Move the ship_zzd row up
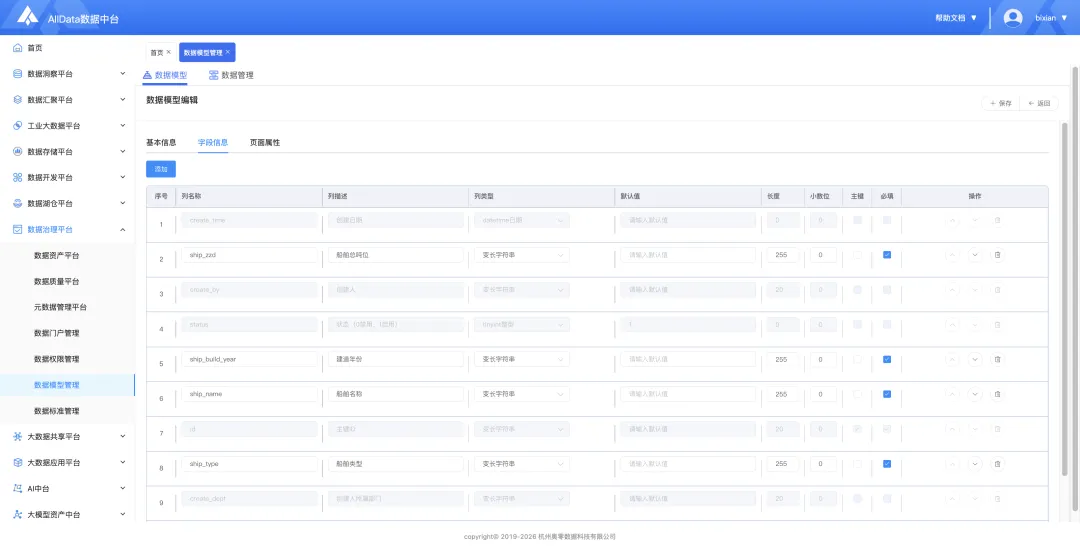1080x548 pixels. click(952, 255)
